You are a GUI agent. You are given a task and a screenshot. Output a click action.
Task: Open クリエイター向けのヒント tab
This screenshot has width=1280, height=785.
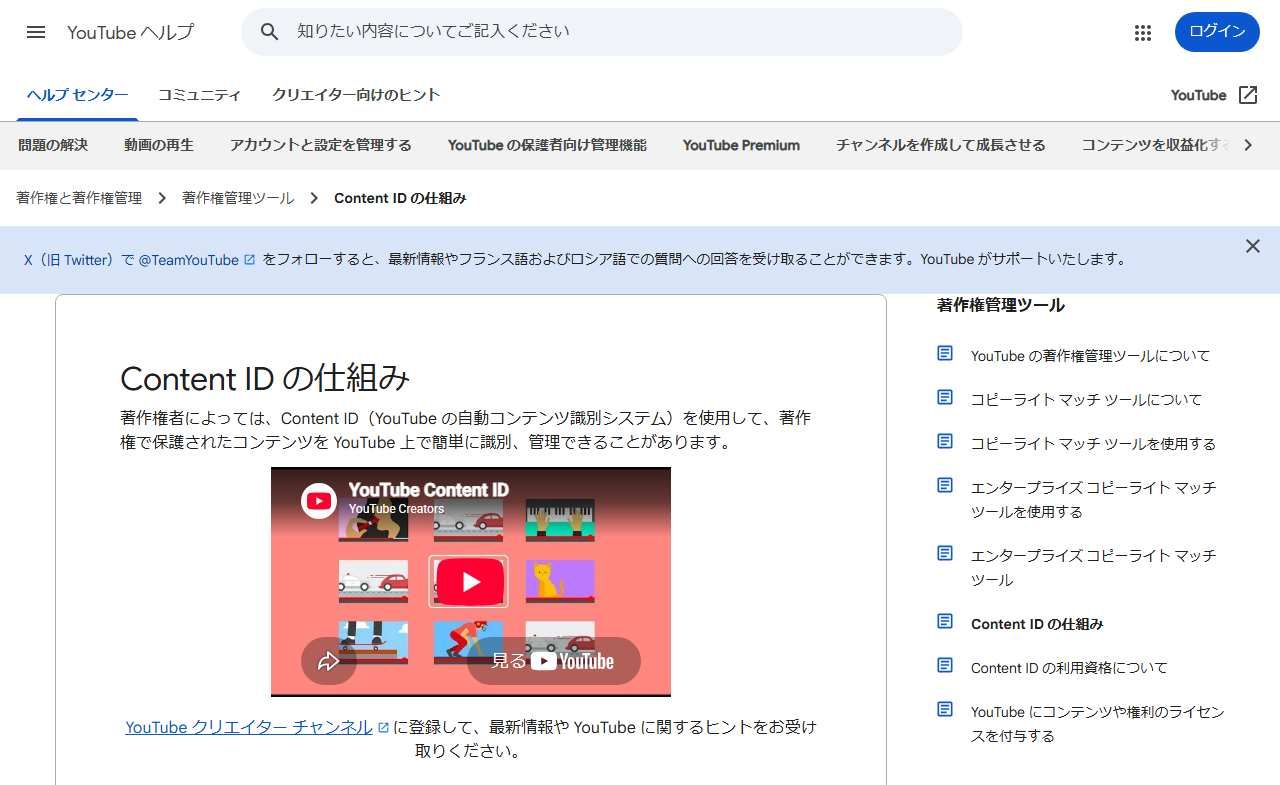pyautogui.click(x=356, y=95)
